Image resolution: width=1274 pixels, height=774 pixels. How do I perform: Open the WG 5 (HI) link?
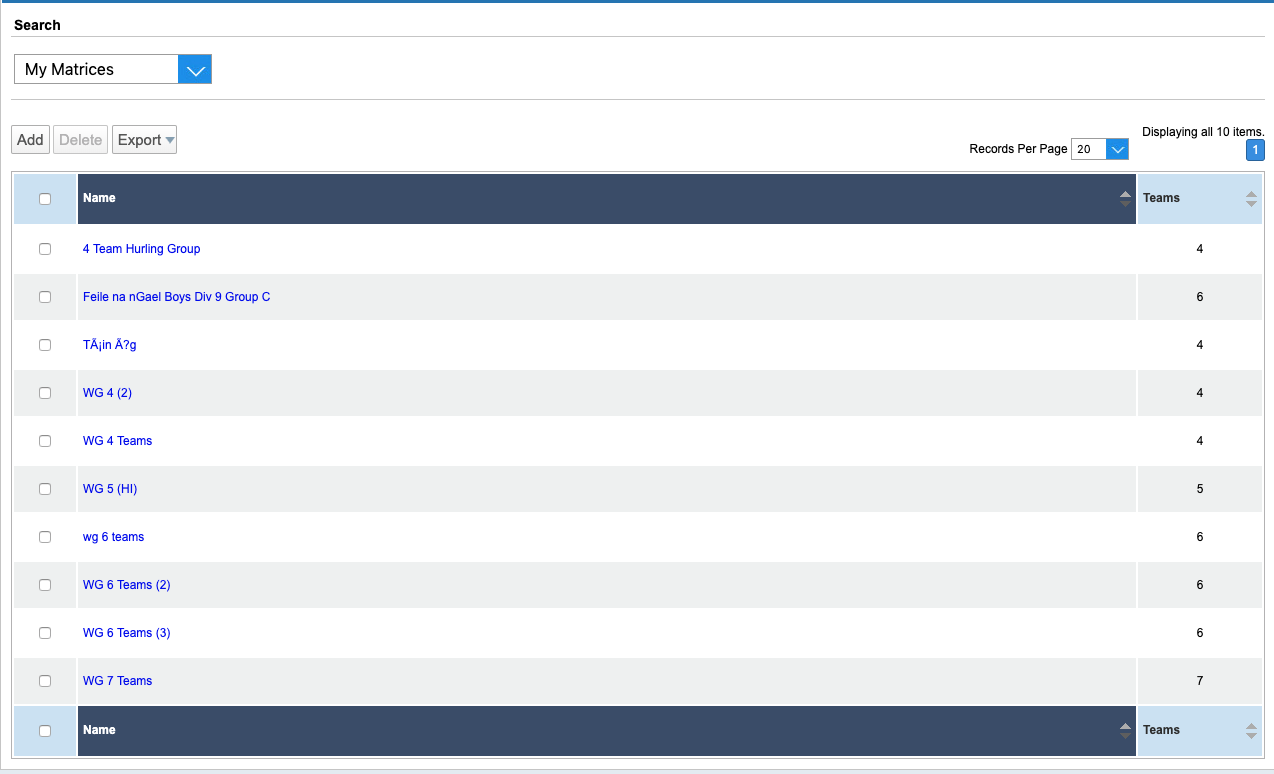tap(110, 489)
